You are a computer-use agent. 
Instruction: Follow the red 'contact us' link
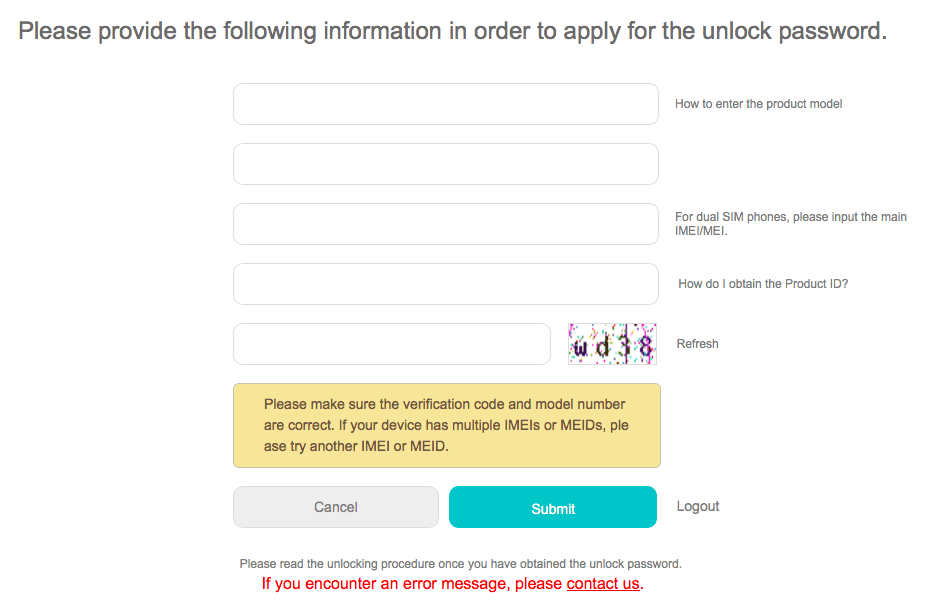click(x=602, y=583)
